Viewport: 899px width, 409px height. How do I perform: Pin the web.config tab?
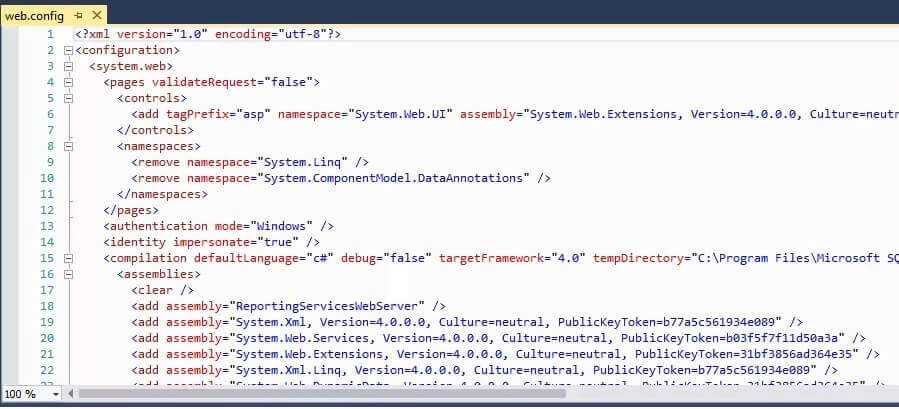click(x=79, y=15)
